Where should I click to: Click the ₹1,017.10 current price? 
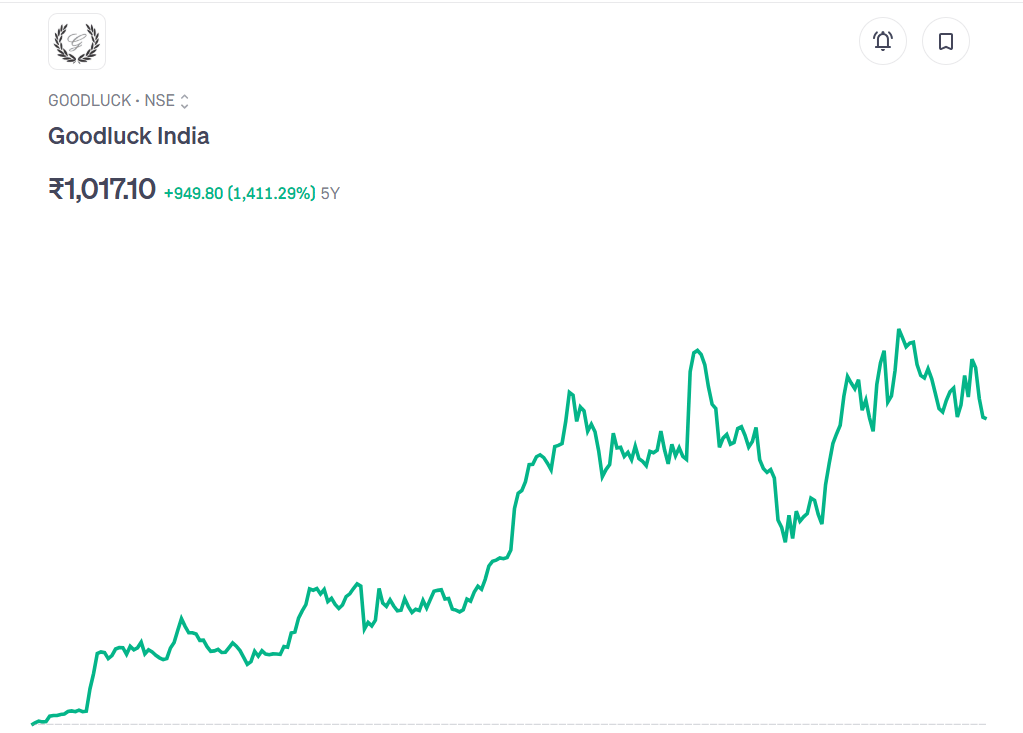click(x=102, y=188)
